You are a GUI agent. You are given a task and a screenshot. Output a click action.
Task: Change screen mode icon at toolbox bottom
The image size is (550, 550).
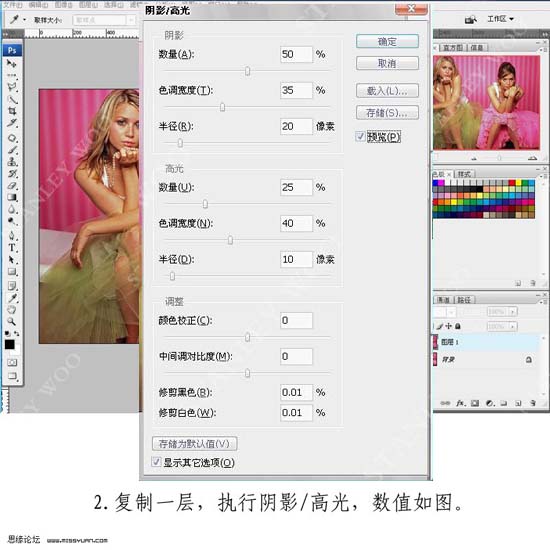[x=12, y=376]
